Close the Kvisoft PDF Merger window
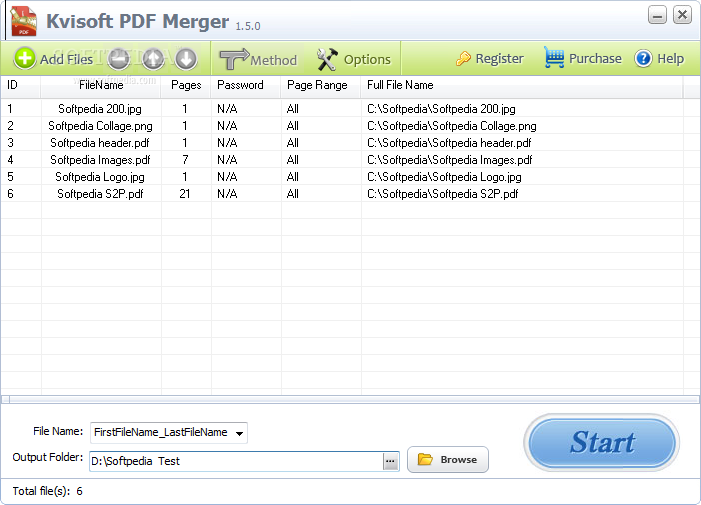Screen dimensions: 701x505 pyautogui.click(x=682, y=15)
